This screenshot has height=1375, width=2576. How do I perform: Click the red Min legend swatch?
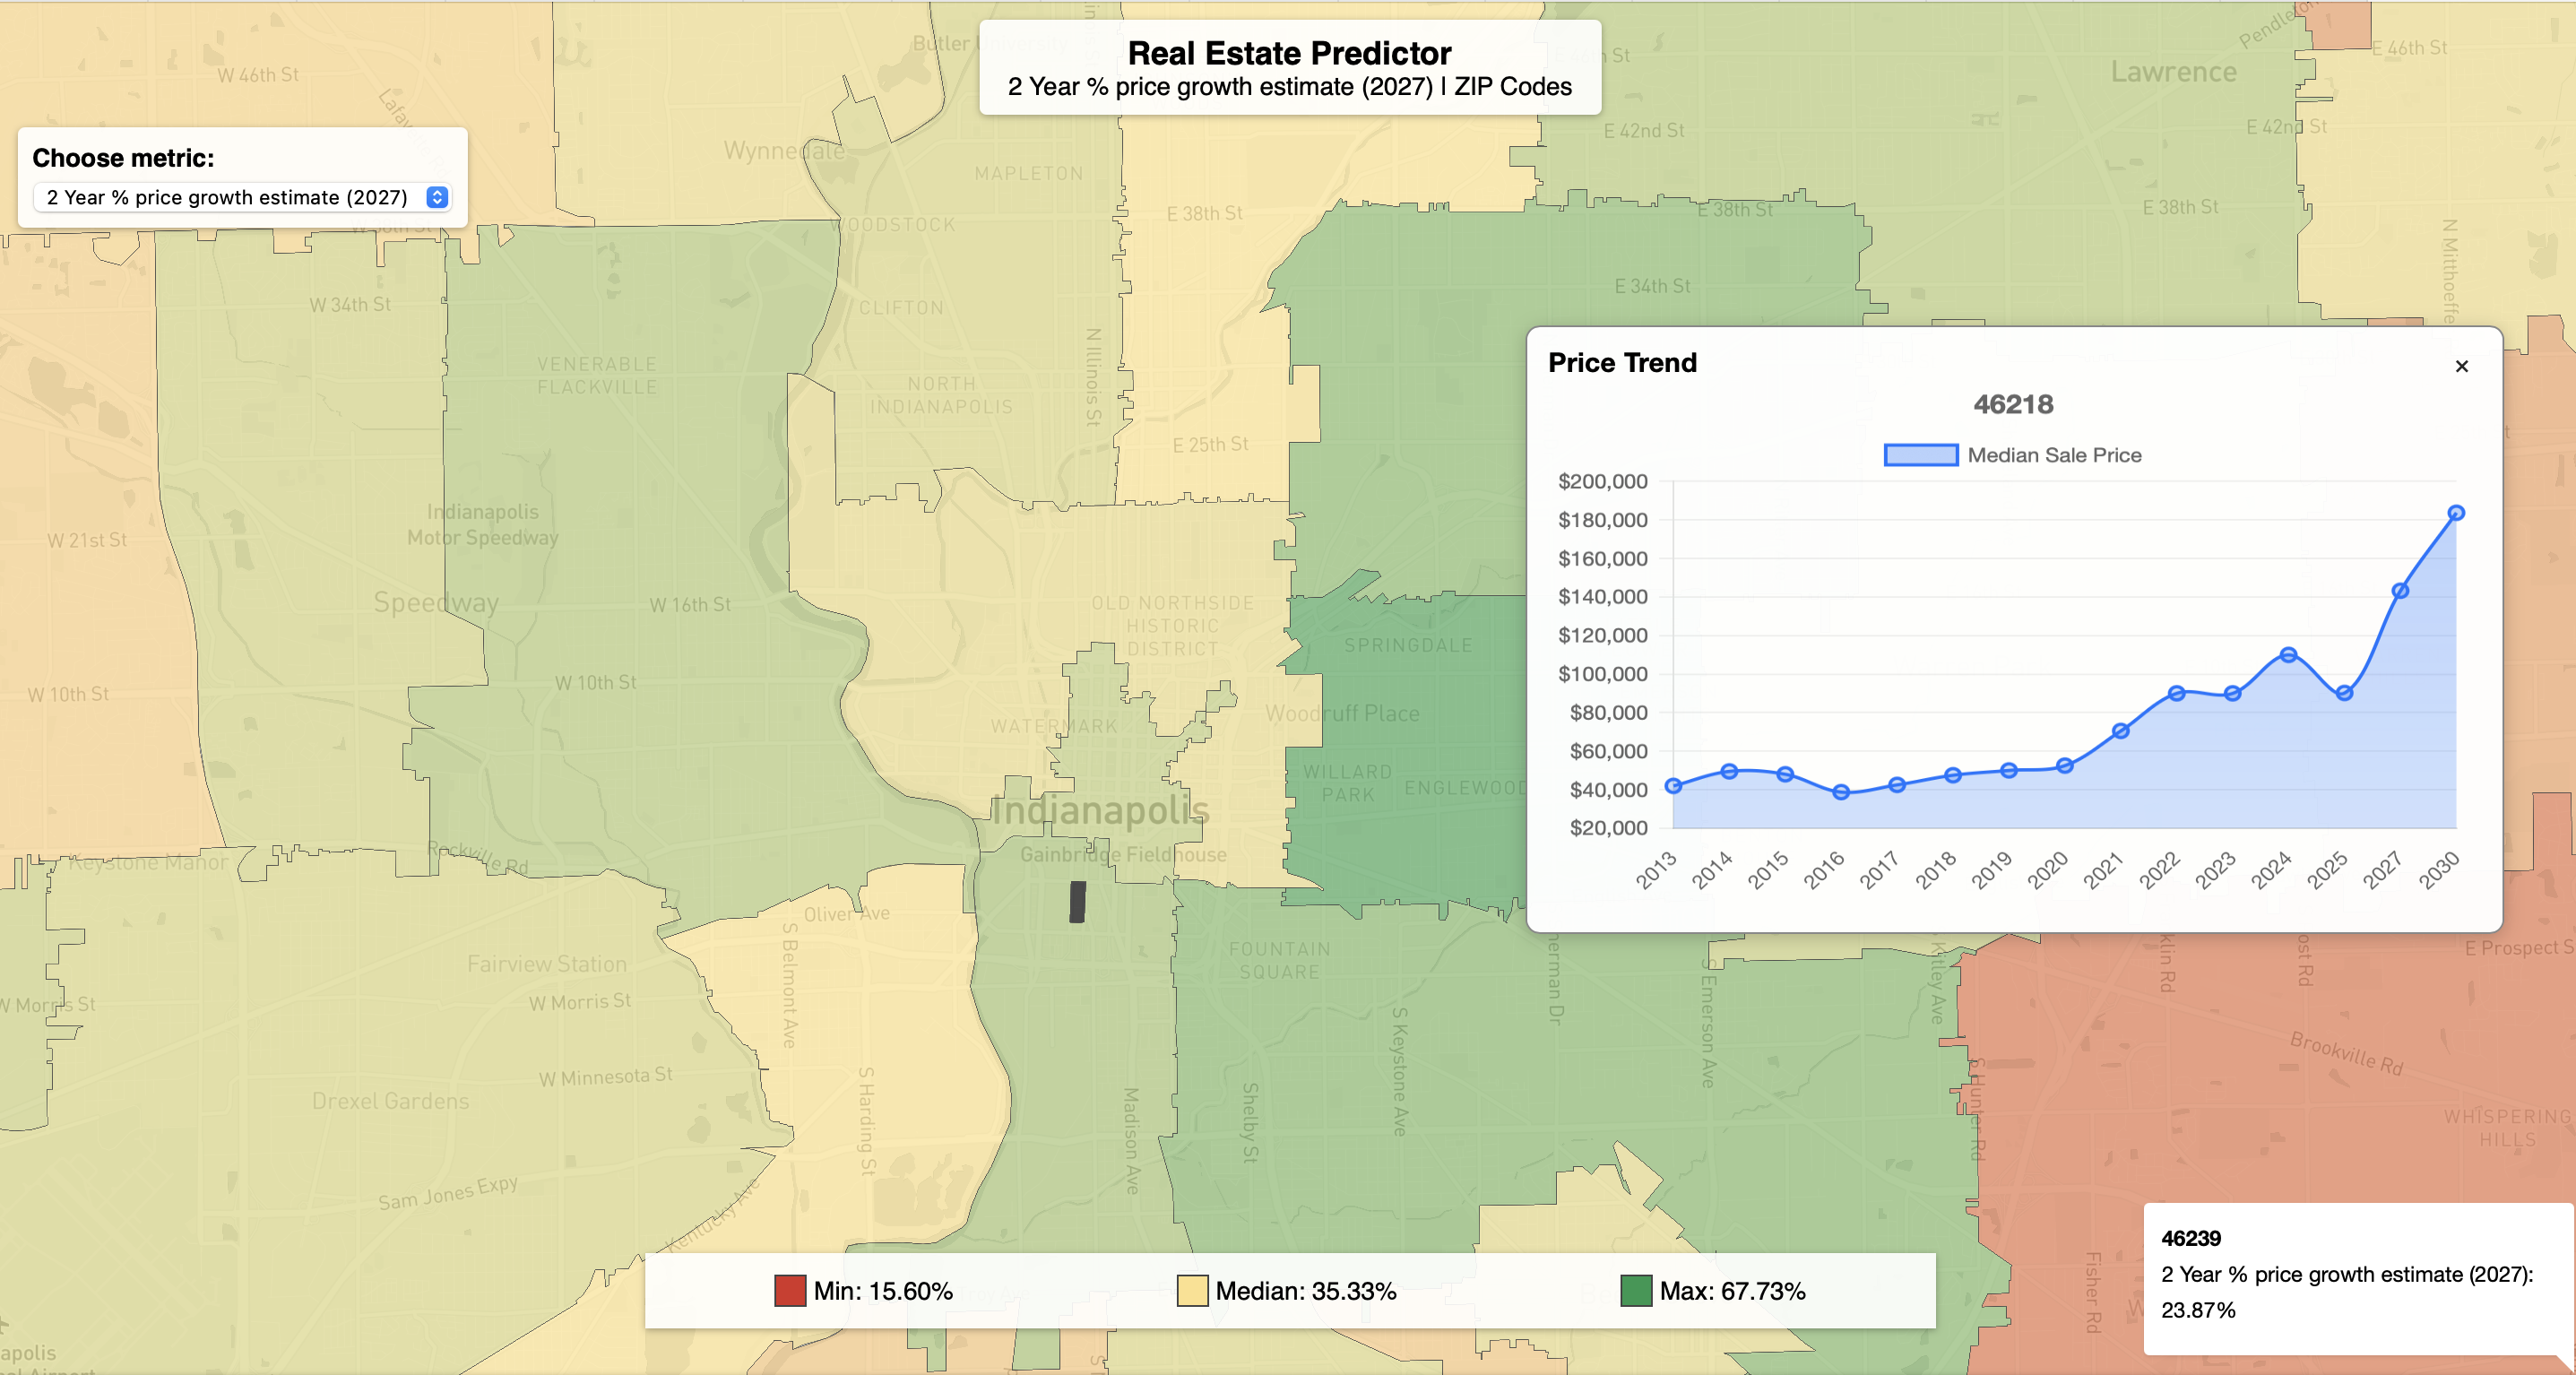pyautogui.click(x=790, y=1290)
